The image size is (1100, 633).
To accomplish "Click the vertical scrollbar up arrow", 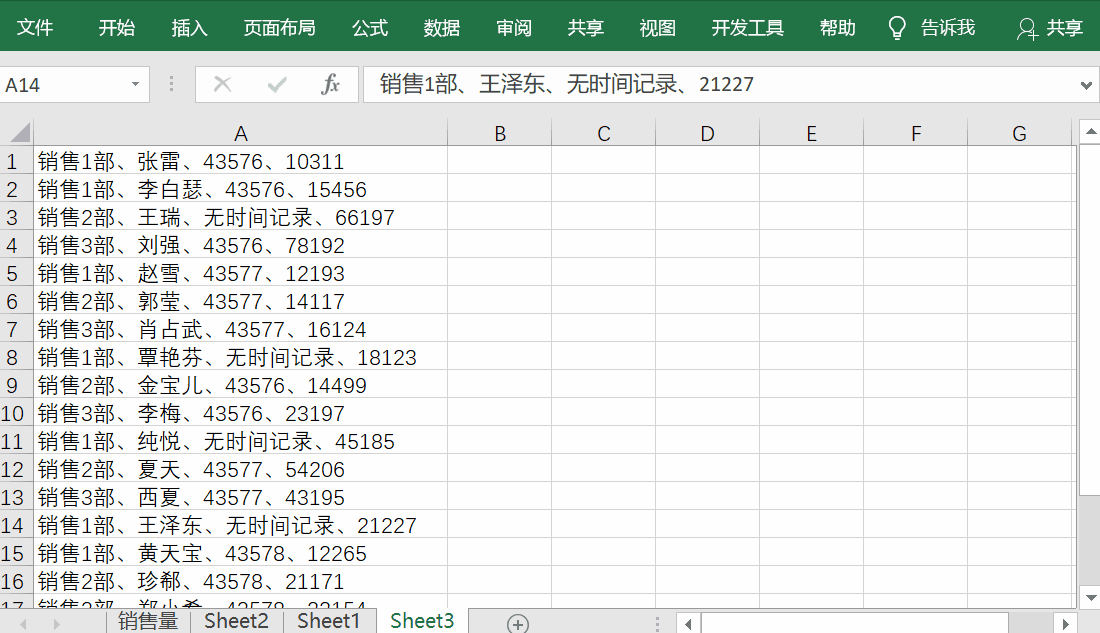I will pyautogui.click(x=1091, y=132).
